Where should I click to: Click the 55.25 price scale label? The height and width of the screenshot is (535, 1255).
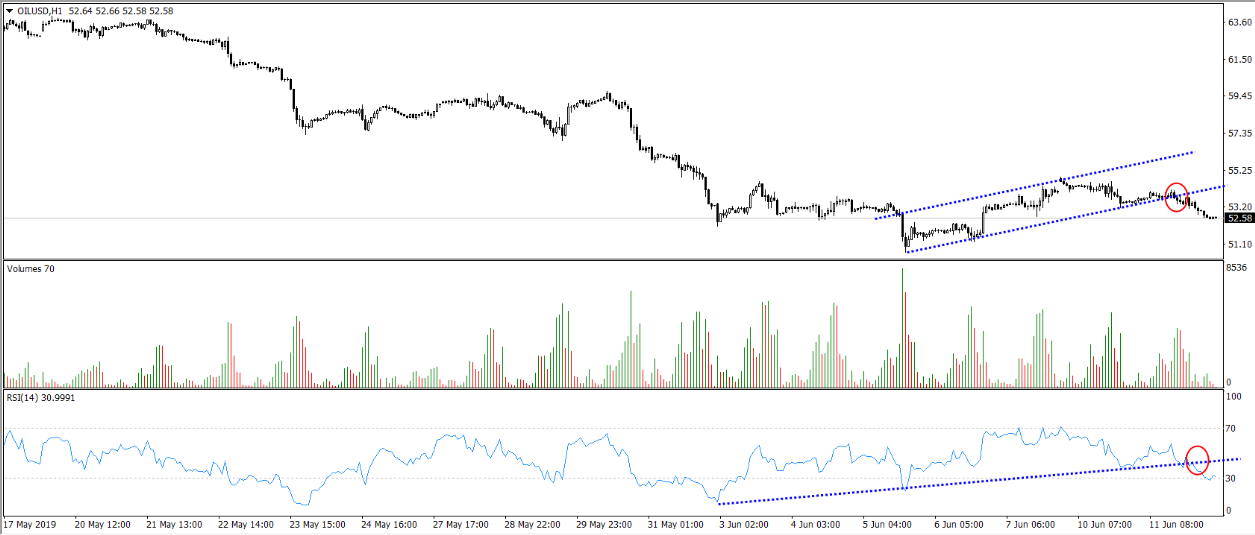point(1239,170)
